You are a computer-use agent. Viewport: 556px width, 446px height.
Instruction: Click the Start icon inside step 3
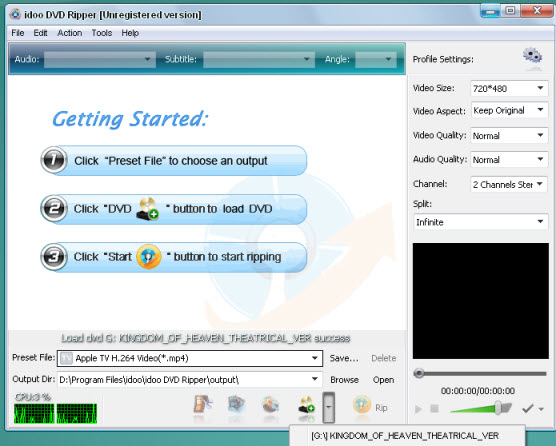click(x=149, y=257)
